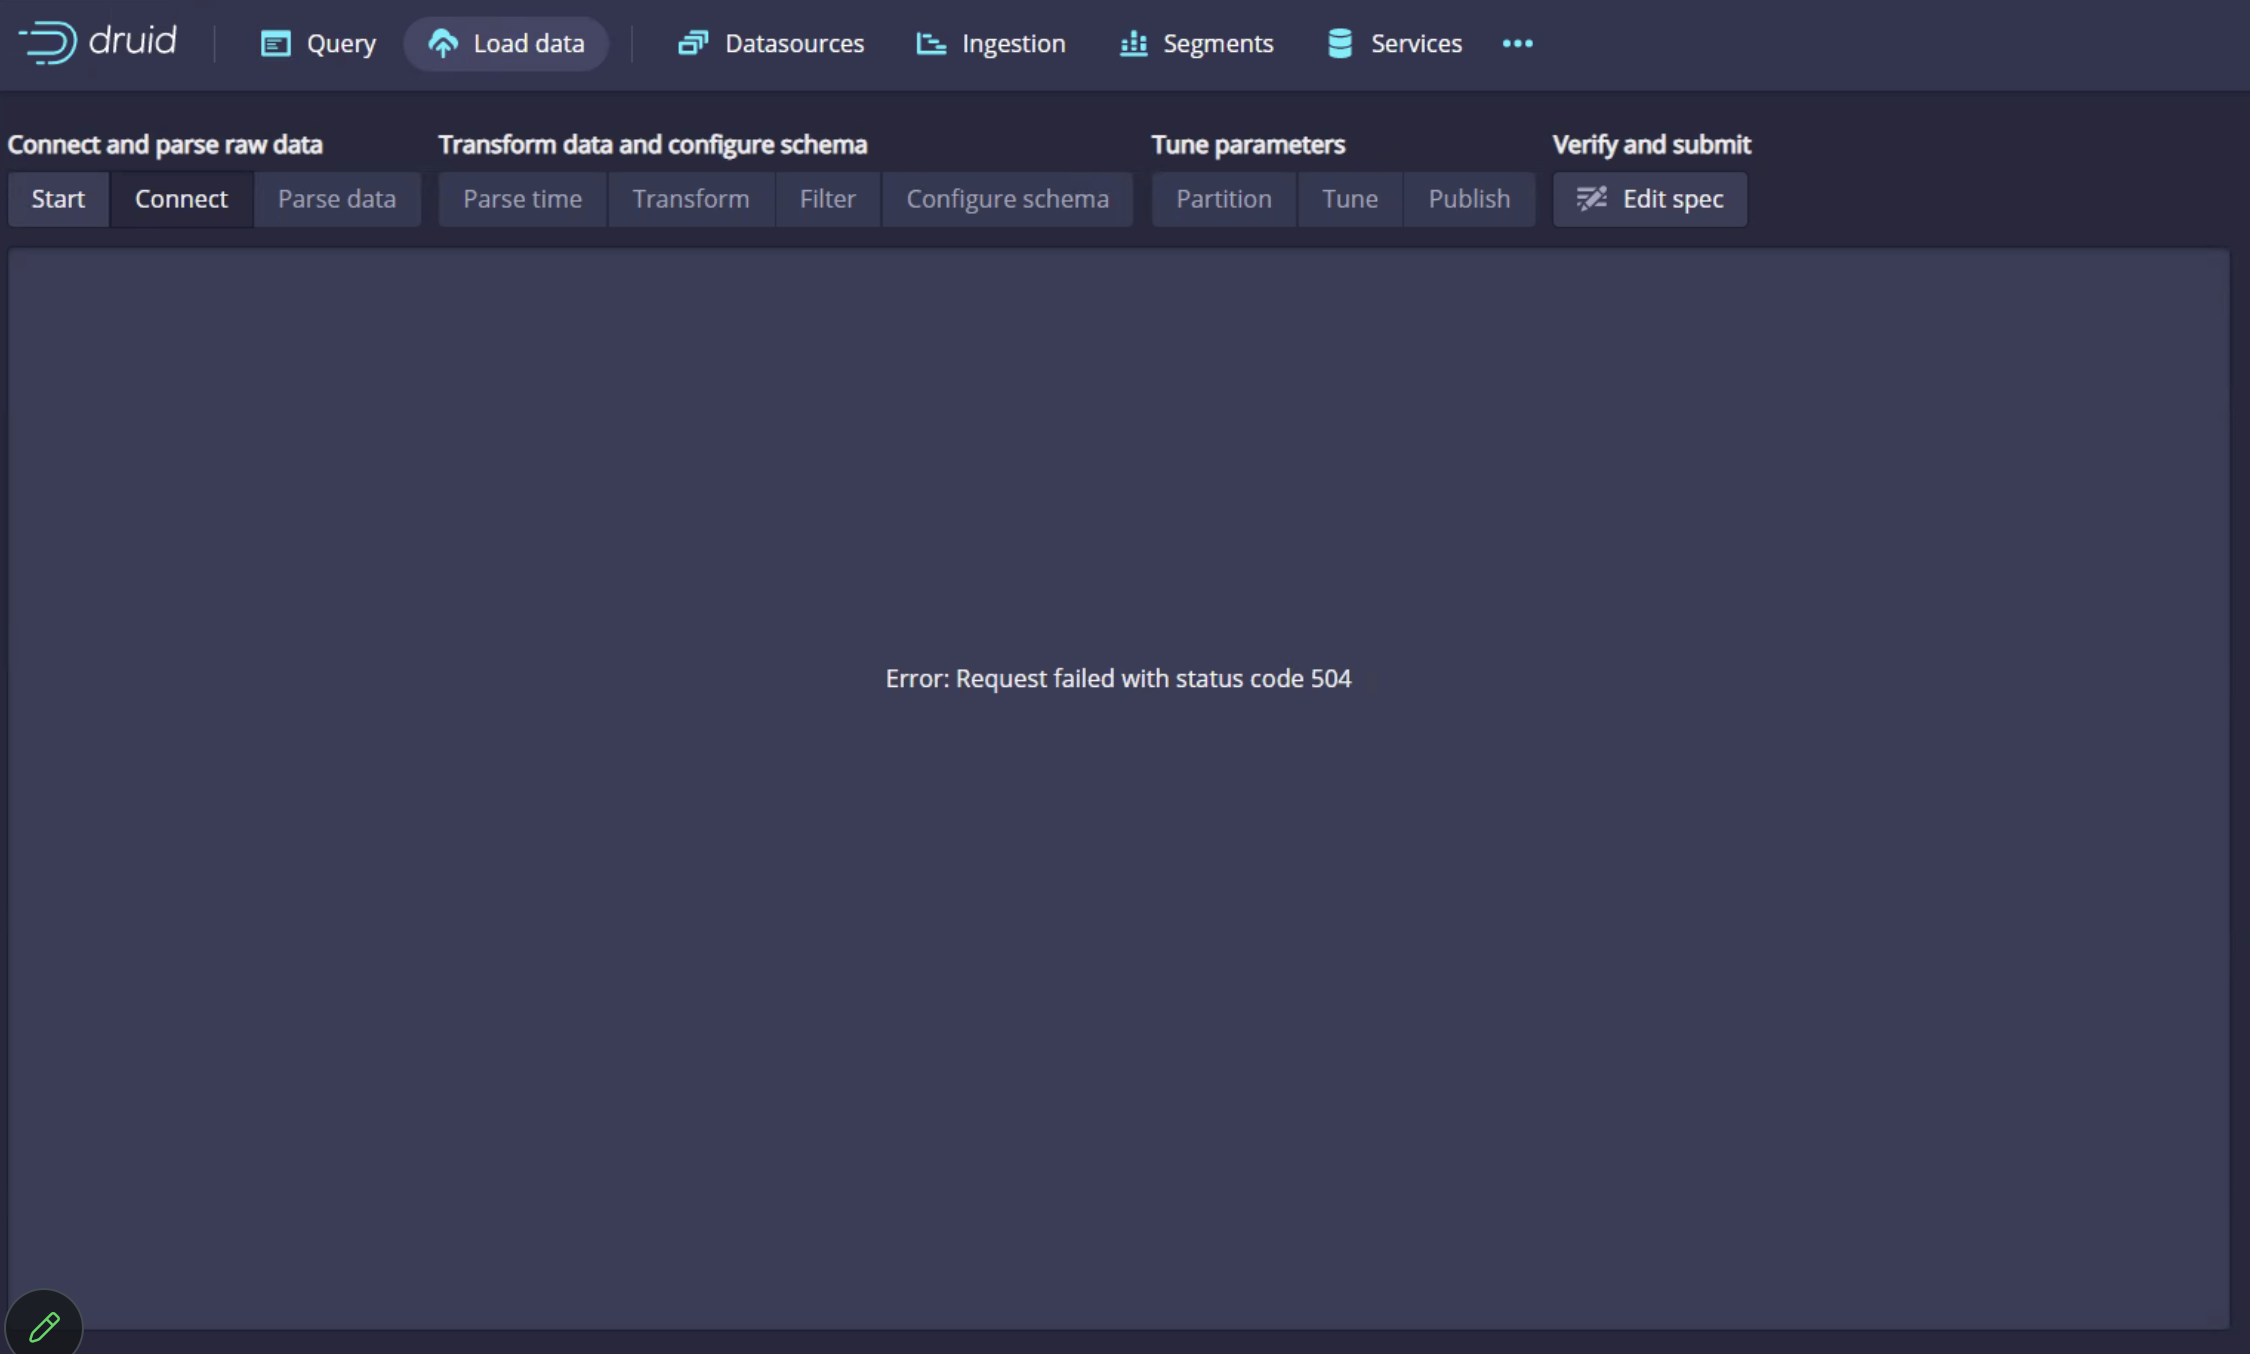The width and height of the screenshot is (2250, 1354).
Task: Open Datasources via its stack icon
Action: pyautogui.click(x=692, y=43)
